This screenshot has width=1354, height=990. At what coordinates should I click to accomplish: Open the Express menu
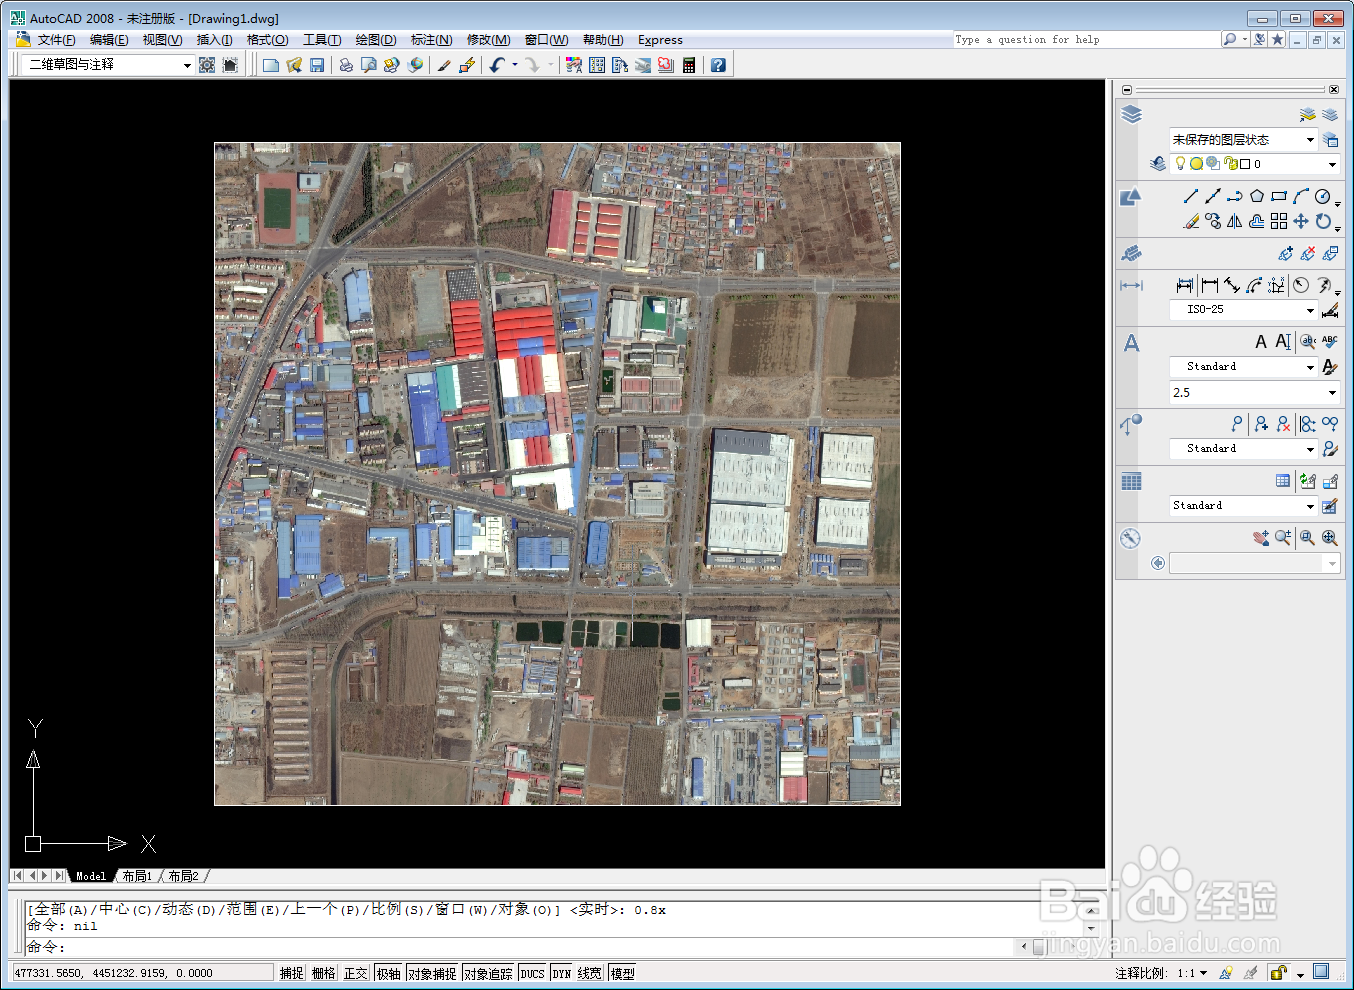[660, 40]
